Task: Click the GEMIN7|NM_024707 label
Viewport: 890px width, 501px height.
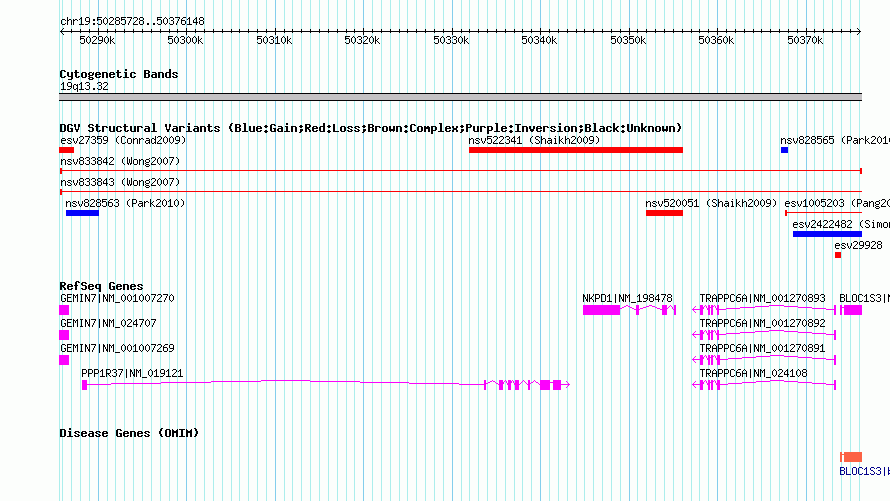Action: click(x=108, y=323)
